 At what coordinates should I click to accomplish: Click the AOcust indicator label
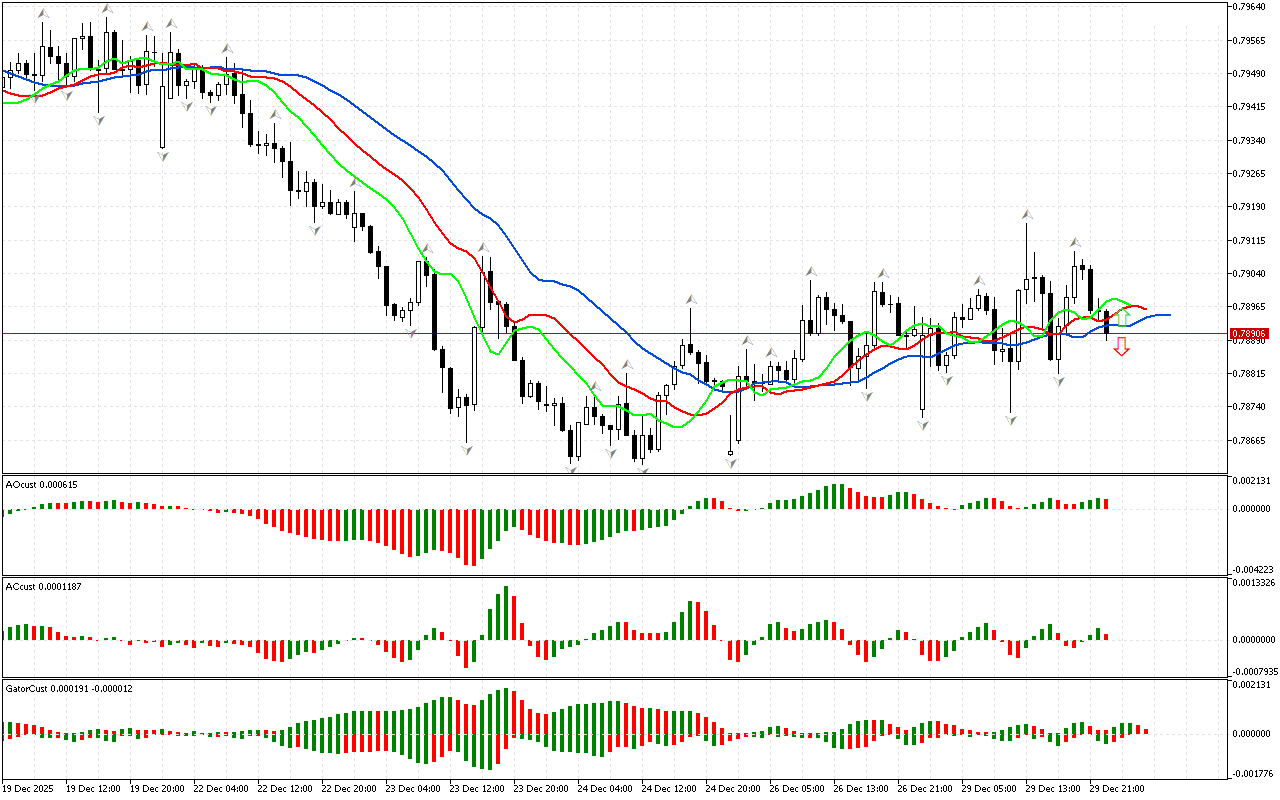pyautogui.click(x=41, y=484)
